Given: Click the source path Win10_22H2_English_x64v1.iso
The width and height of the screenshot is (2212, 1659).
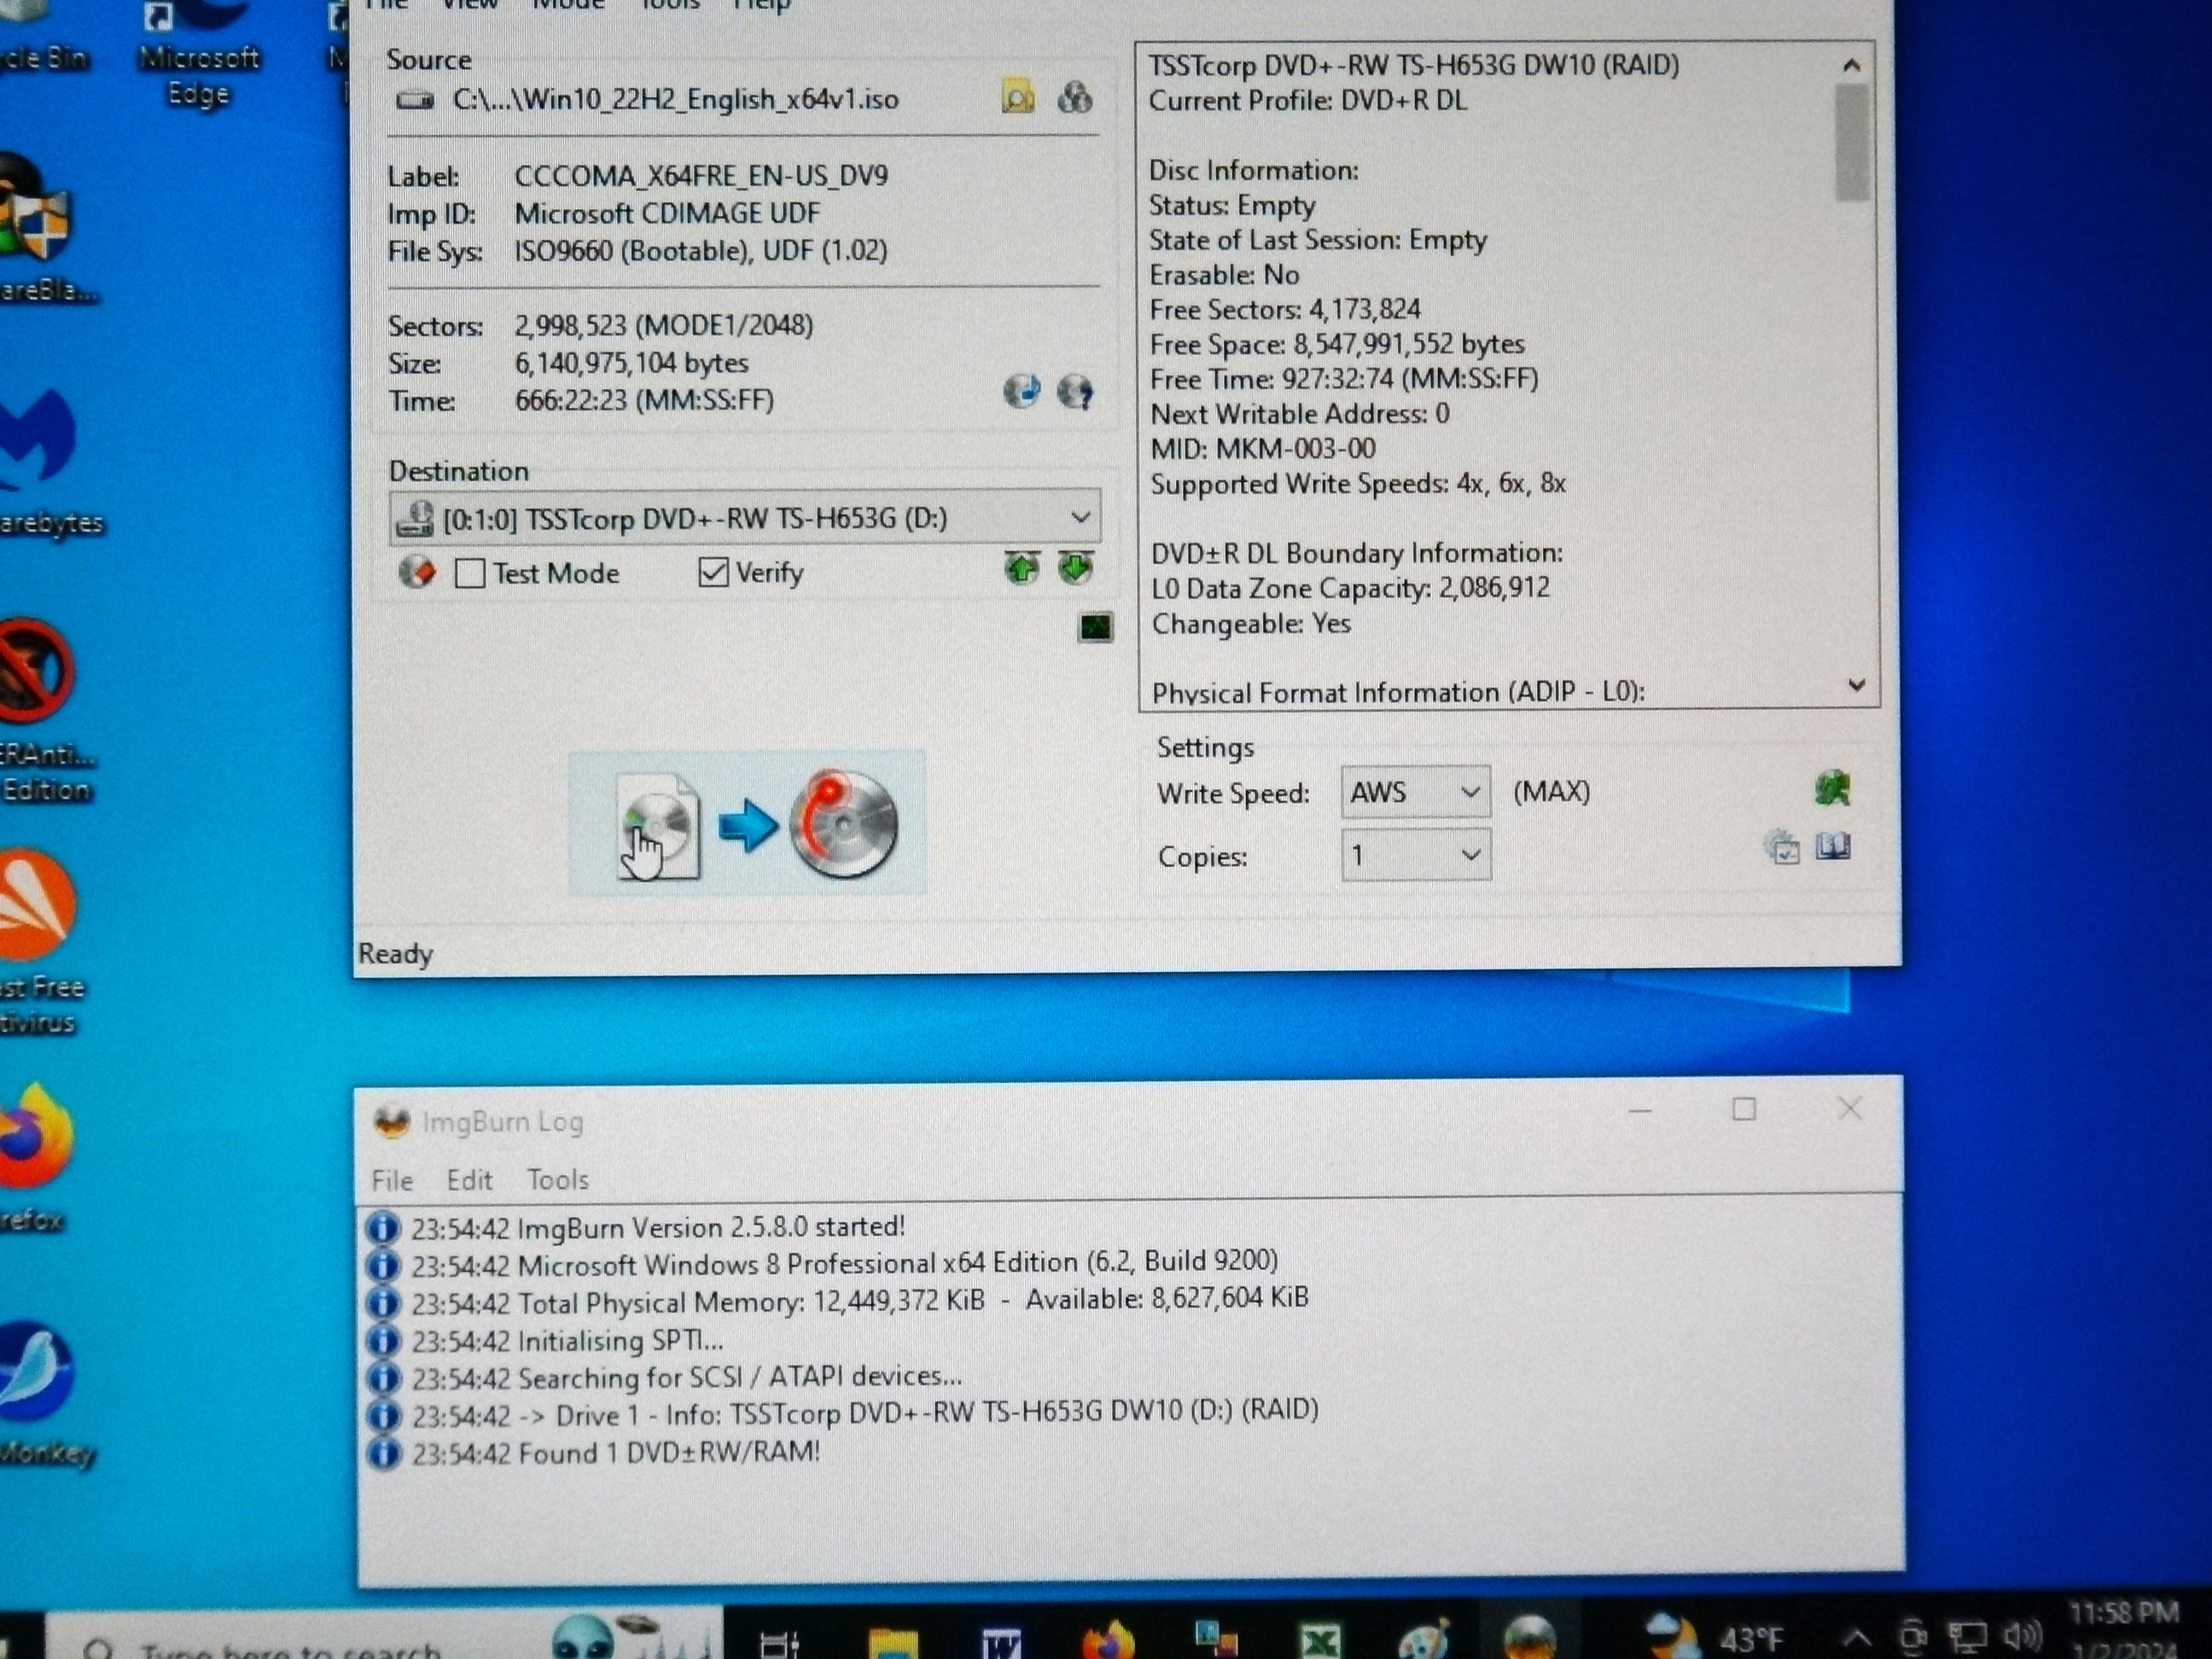Looking at the screenshot, I should [x=675, y=100].
